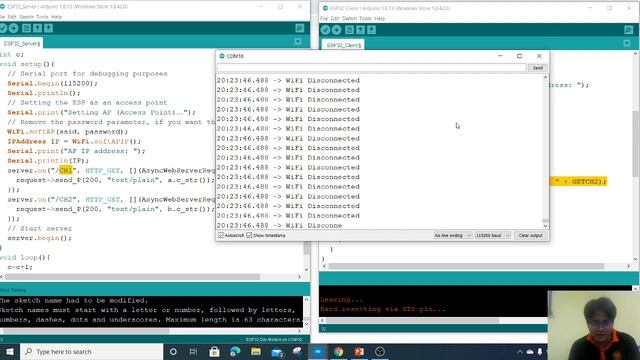Click New sketch icon in ESP32_Client window
640x360 pixels.
tap(349, 30)
